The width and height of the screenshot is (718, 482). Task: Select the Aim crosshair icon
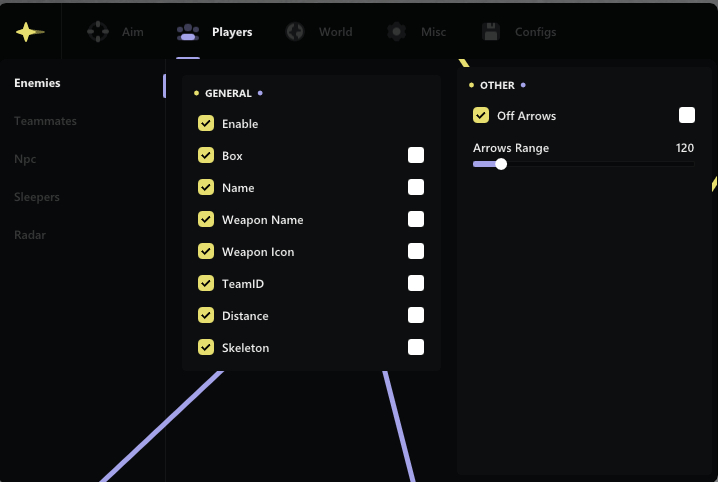[x=98, y=32]
